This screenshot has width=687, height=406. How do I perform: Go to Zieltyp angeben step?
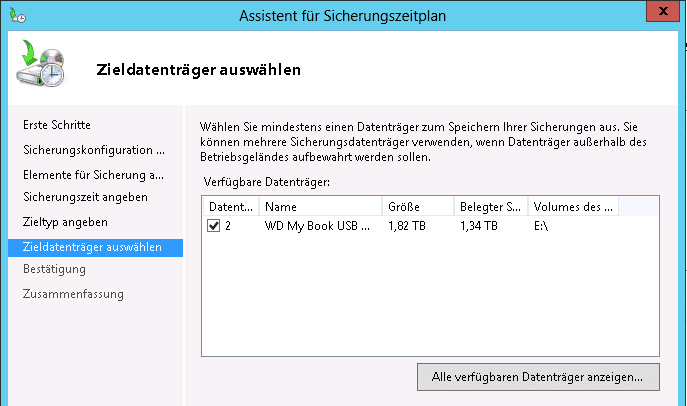click(65, 222)
